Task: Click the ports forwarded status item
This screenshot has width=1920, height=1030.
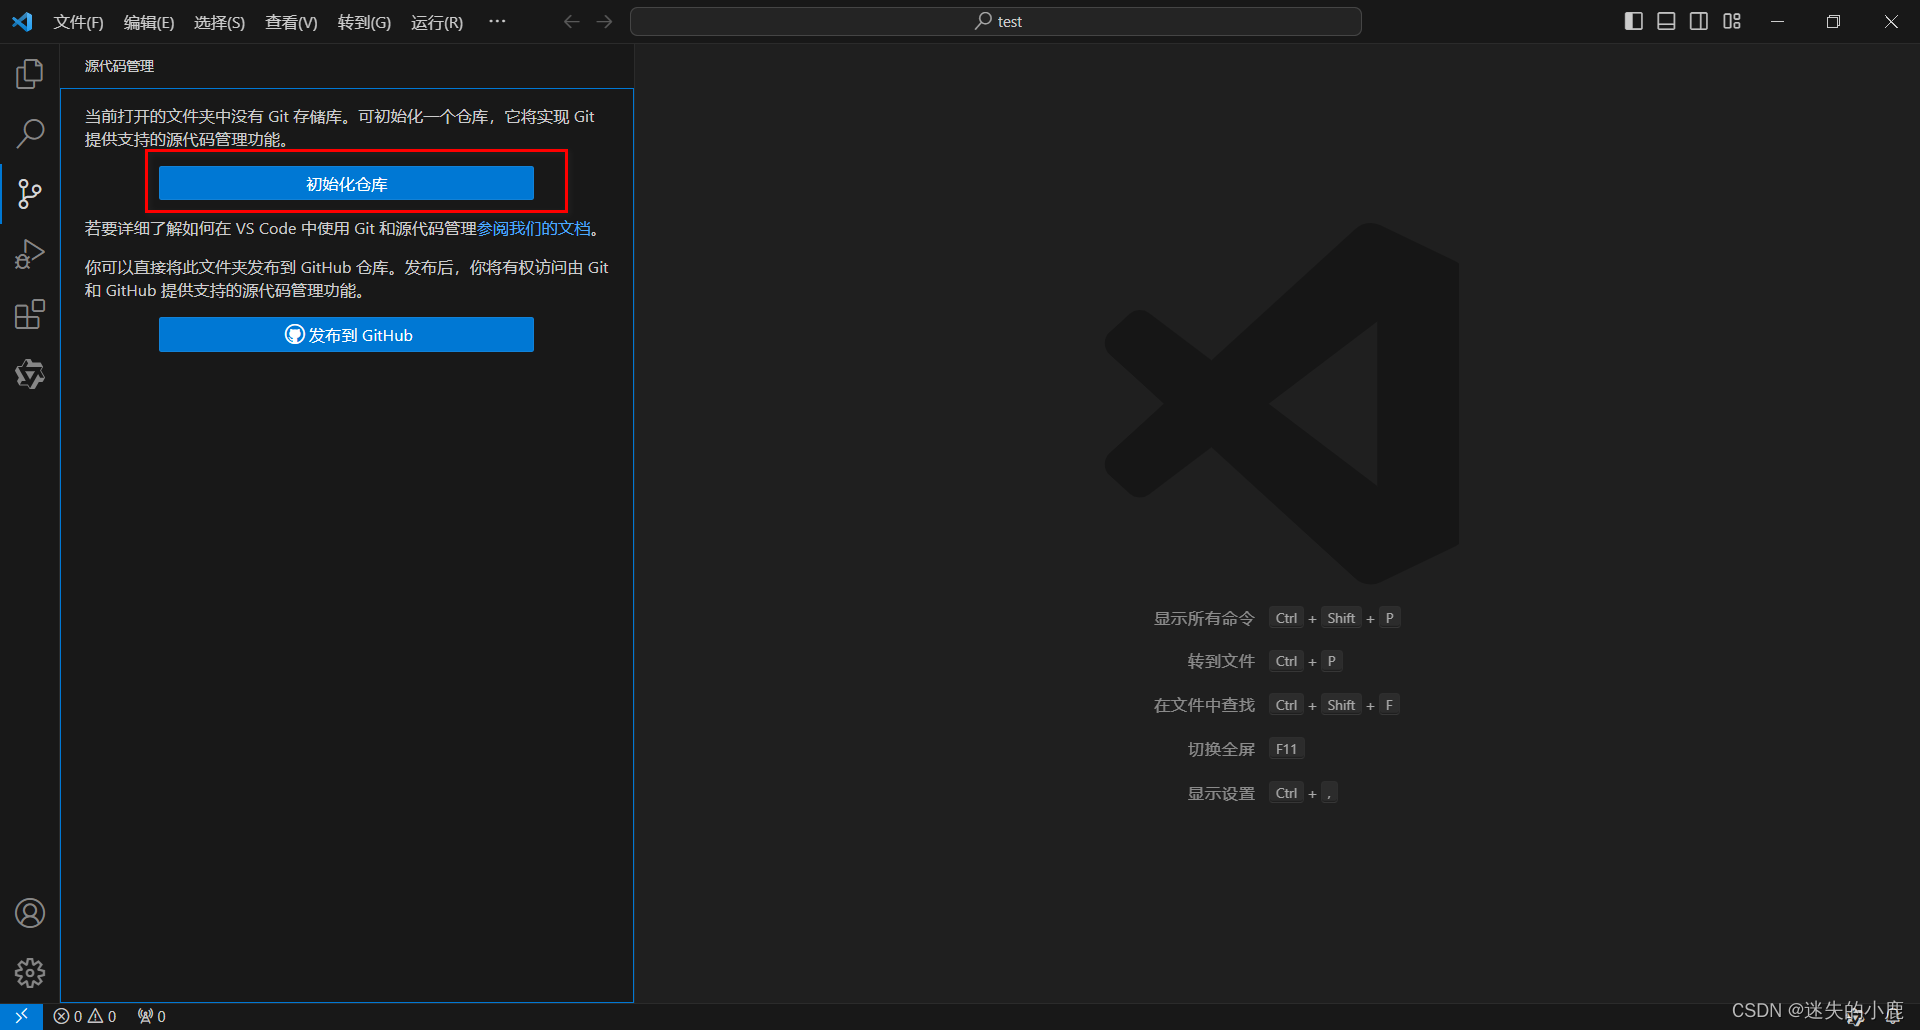Action: click(152, 1016)
